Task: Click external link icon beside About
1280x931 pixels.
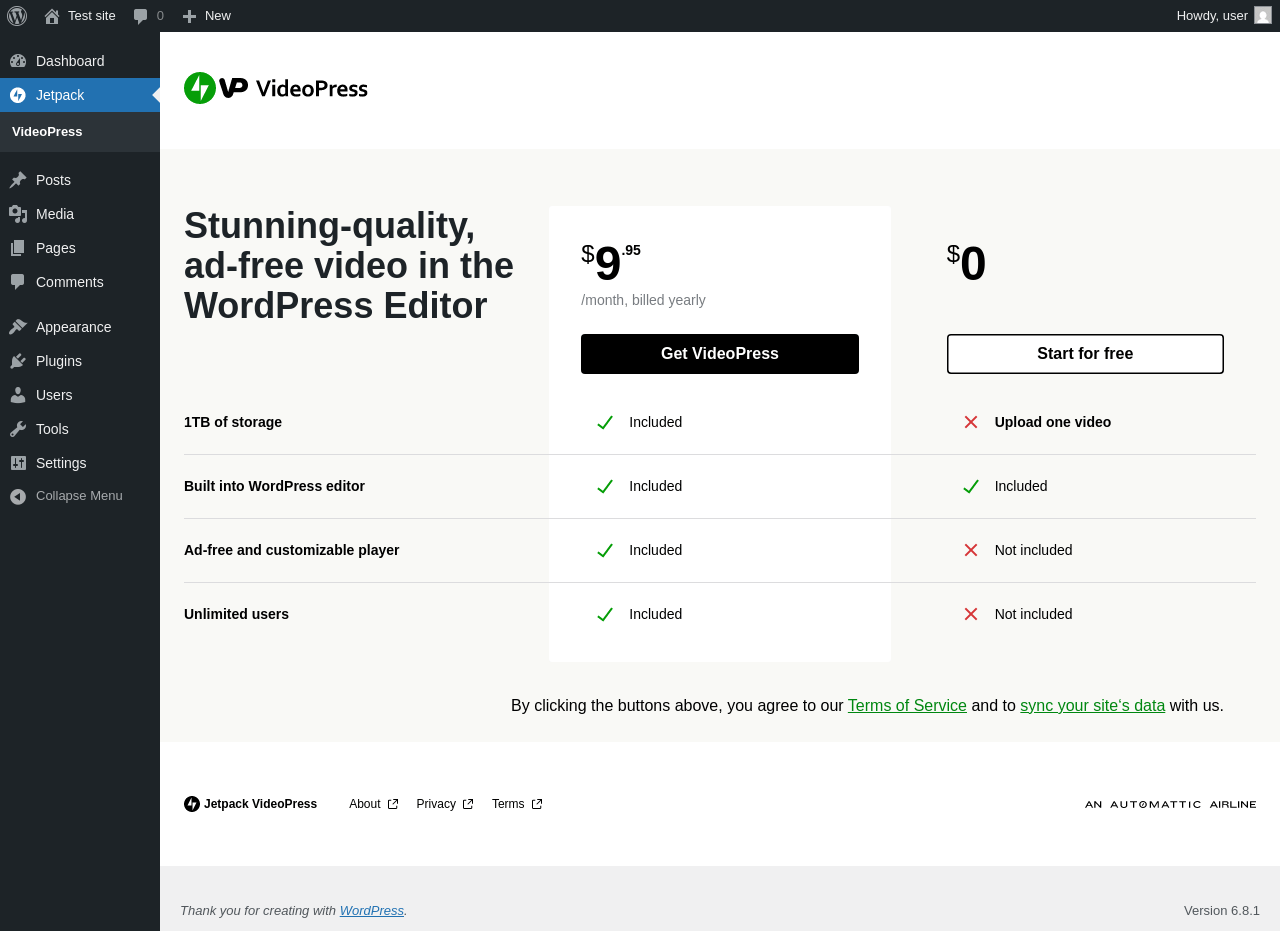Action: tap(393, 804)
